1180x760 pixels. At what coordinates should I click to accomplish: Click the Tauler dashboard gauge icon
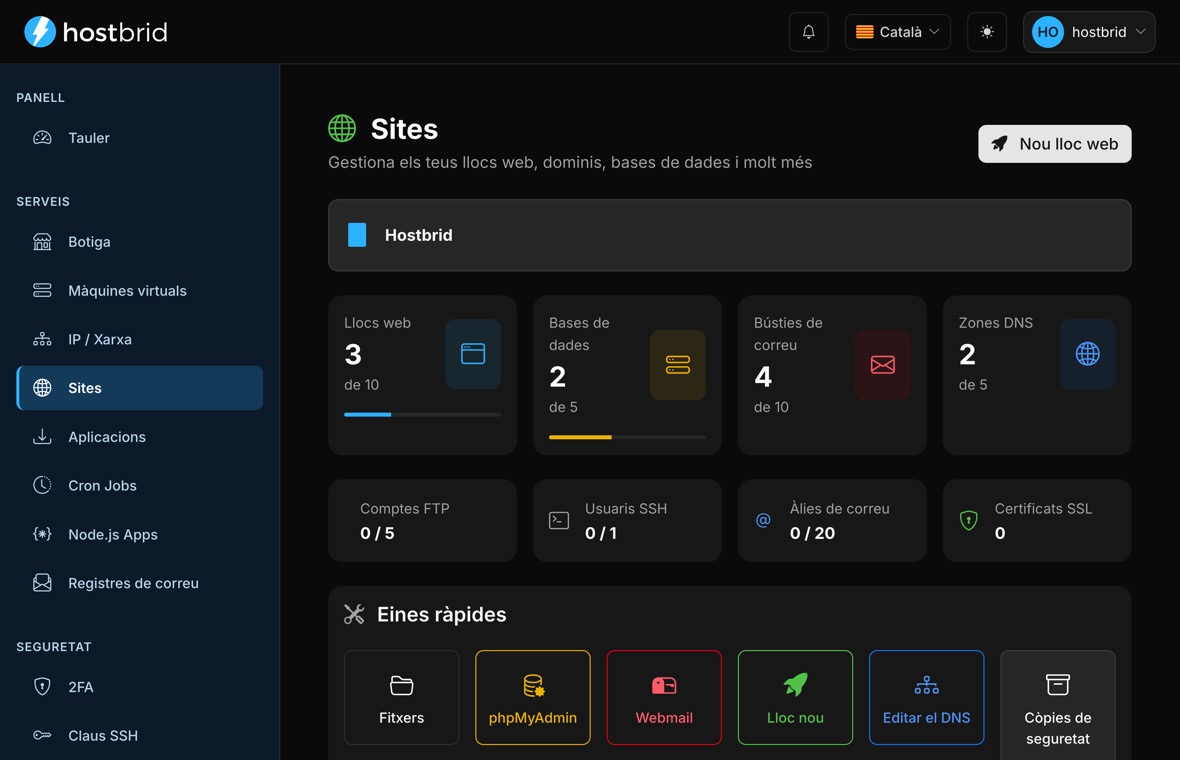[x=42, y=138]
